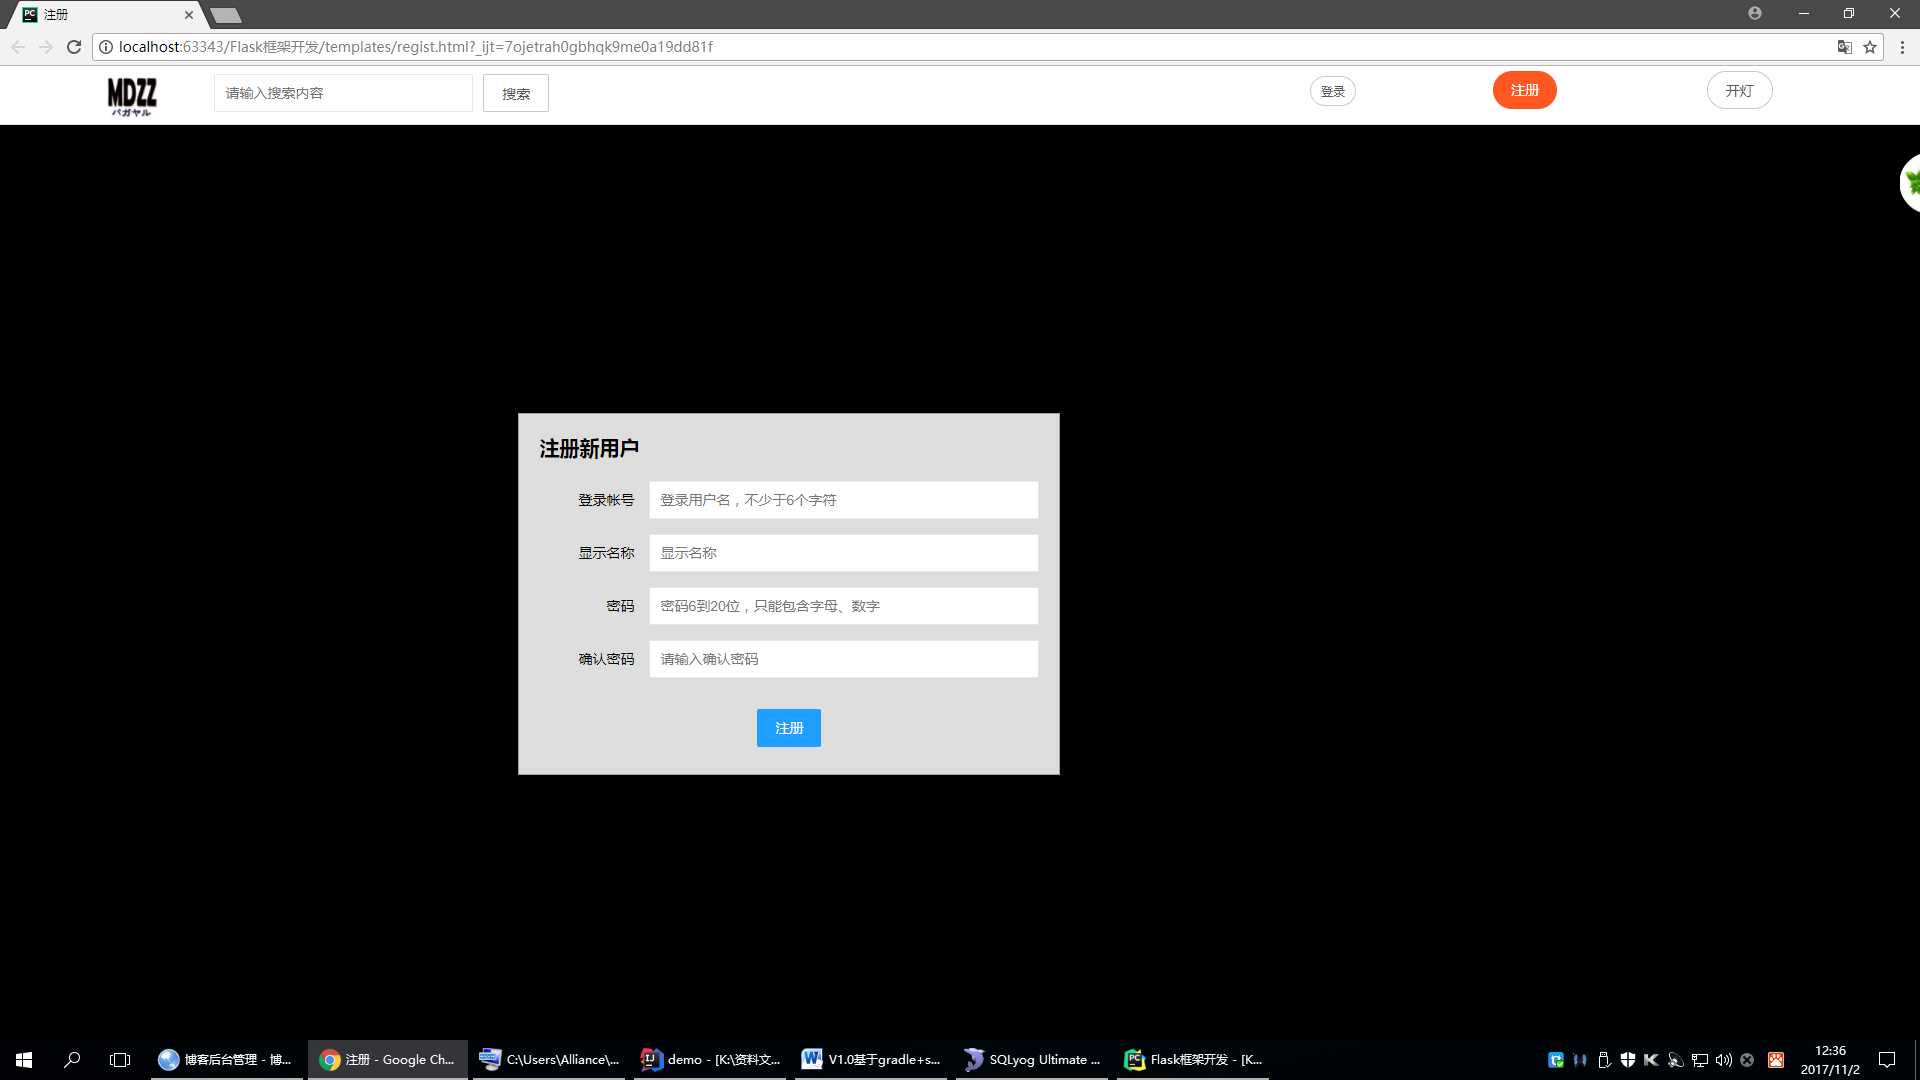Focus the 密码 password input
1920x1080 pixels.
[844, 606]
